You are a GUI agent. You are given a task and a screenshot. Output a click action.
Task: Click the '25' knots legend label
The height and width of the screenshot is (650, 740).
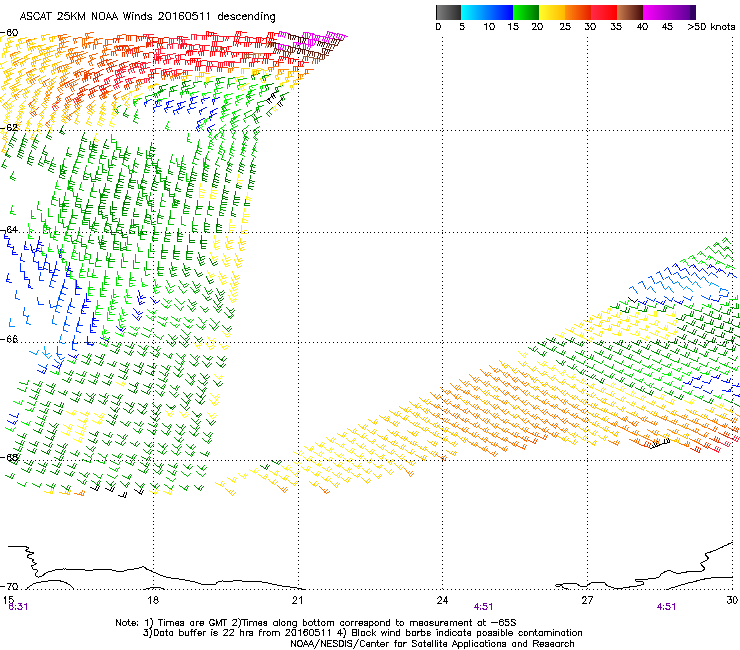click(565, 27)
